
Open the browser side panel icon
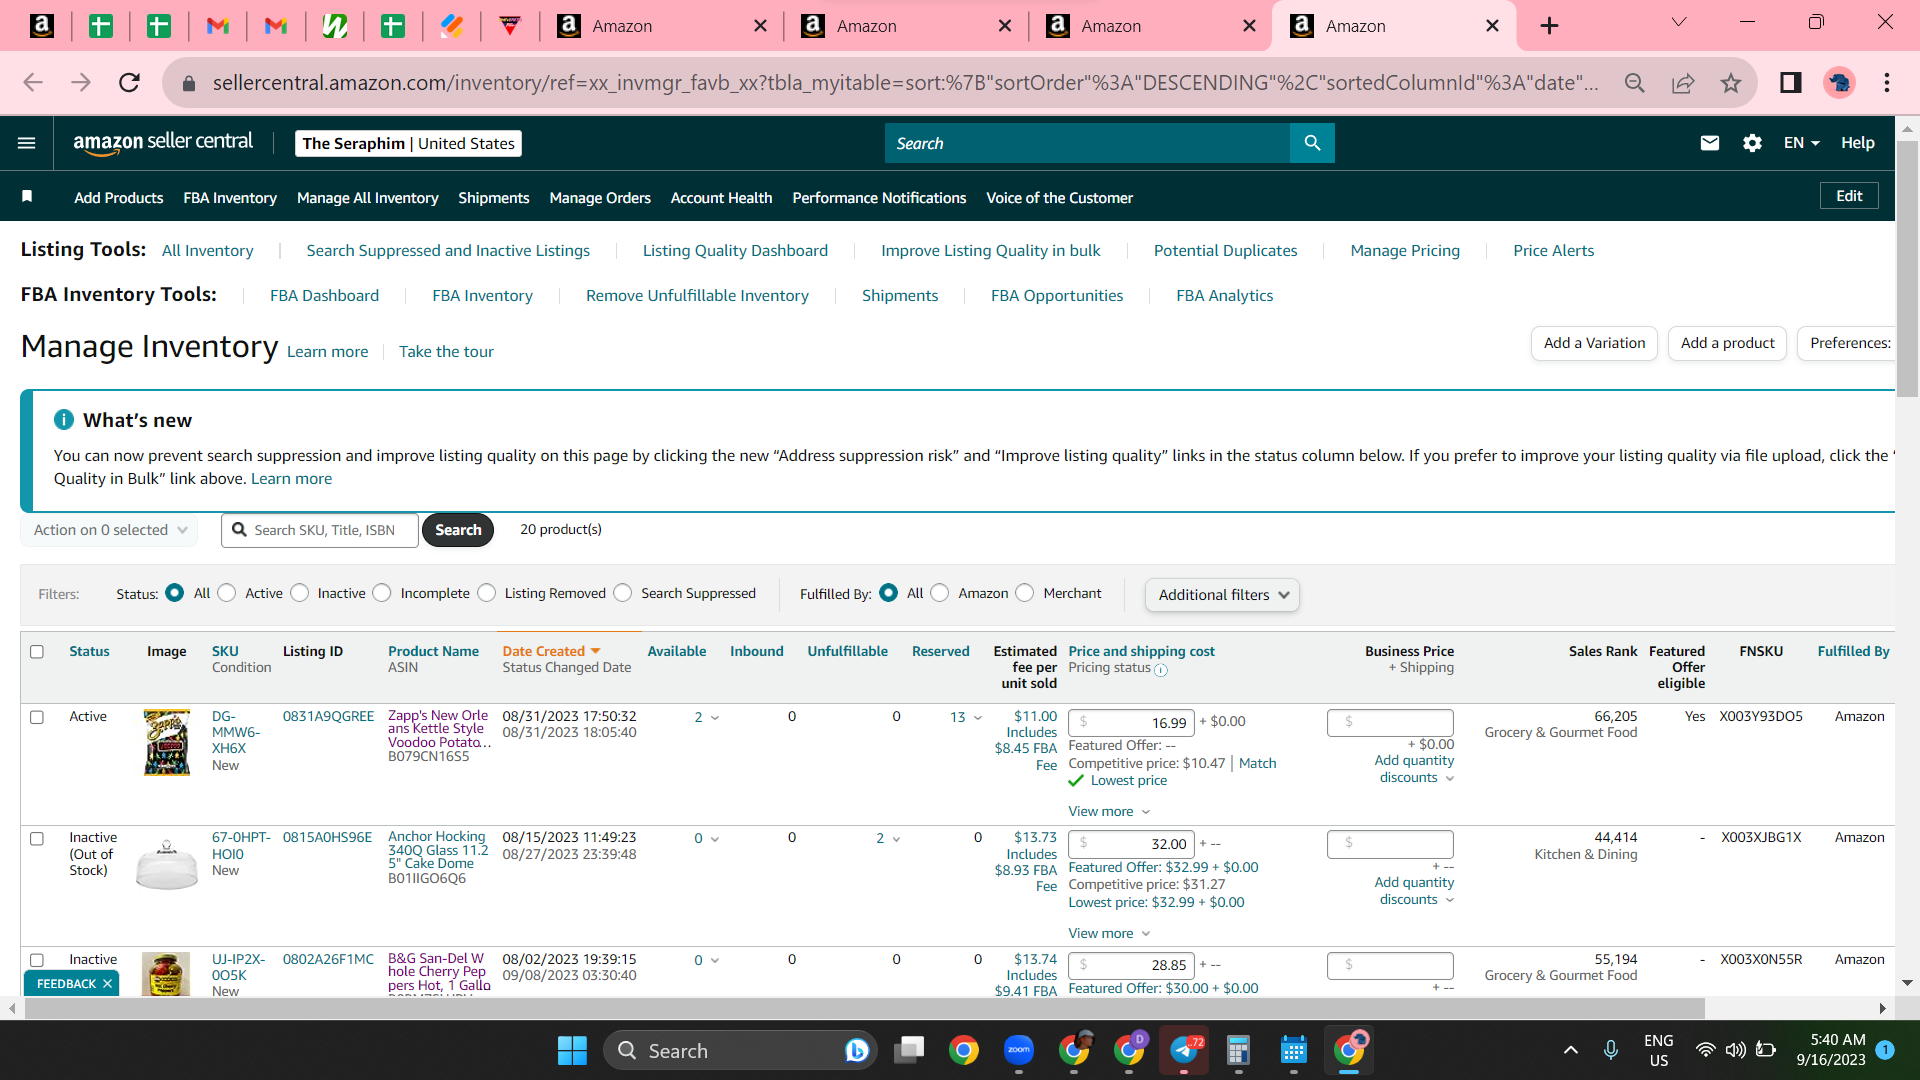(x=1791, y=83)
